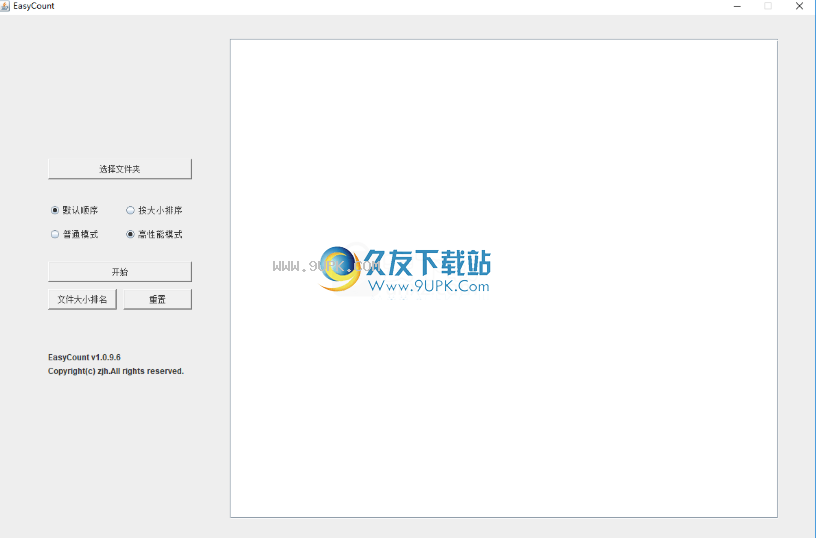The height and width of the screenshot is (538, 817).
Task: Select the 默认顺序 radio option
Action: click(74, 210)
